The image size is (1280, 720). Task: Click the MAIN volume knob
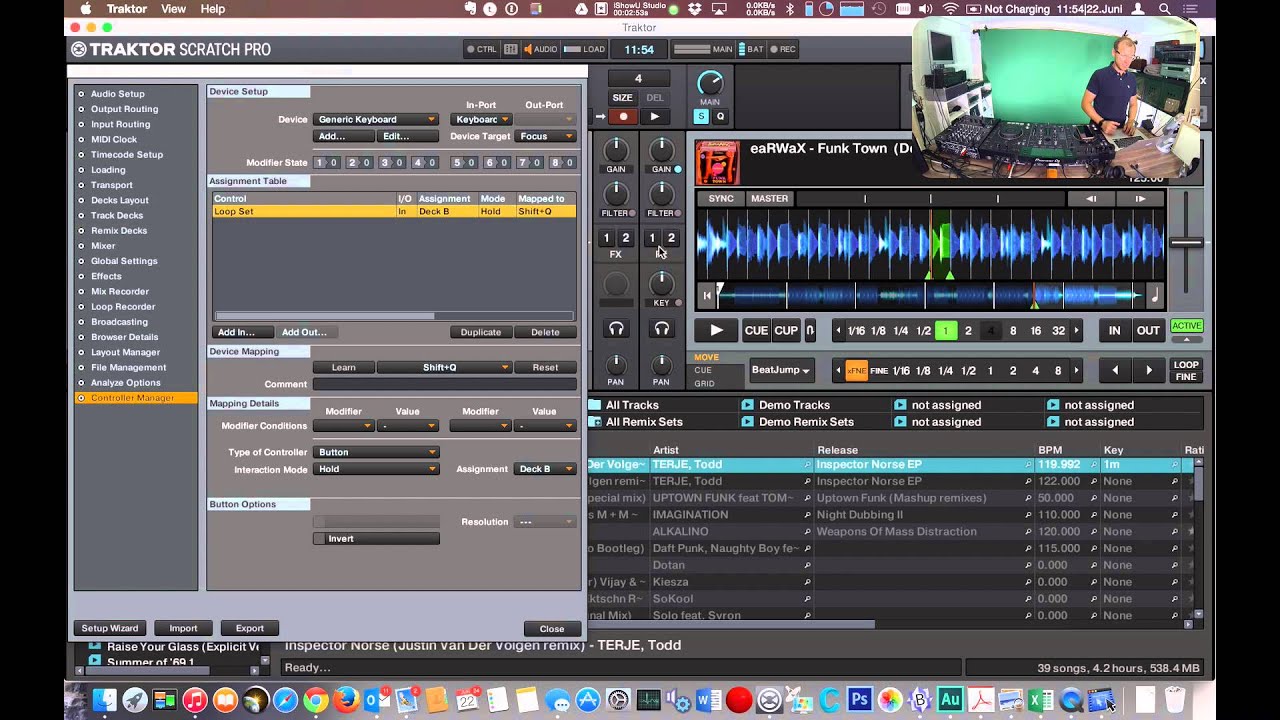709,83
